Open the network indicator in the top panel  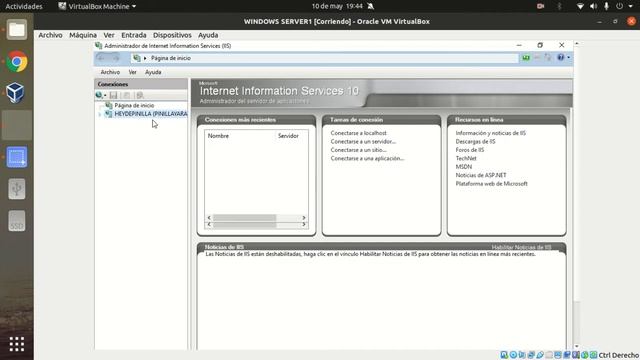coord(580,6)
